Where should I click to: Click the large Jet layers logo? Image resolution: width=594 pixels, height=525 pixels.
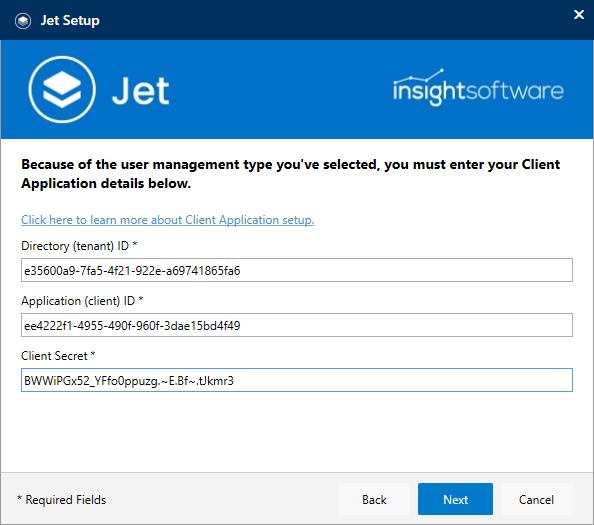click(62, 89)
